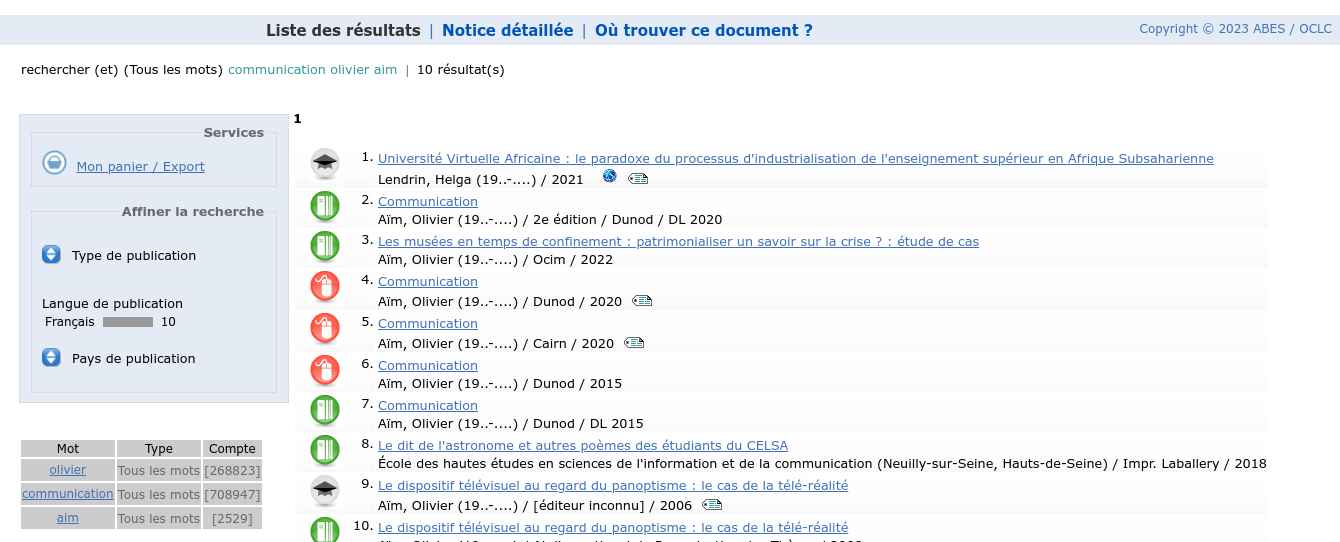The image size is (1340, 542).
Task: Click thesis cap icon for result 9
Action: (x=324, y=490)
